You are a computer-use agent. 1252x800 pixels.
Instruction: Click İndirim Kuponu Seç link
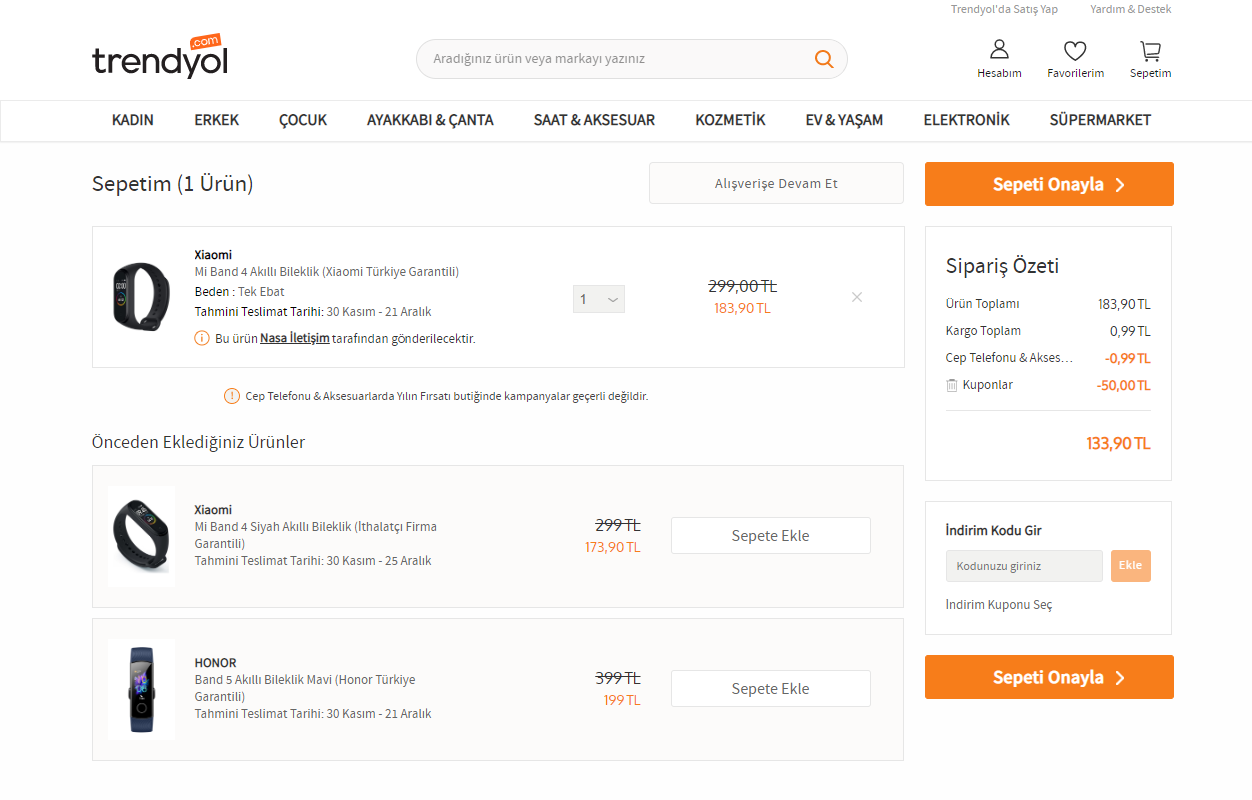click(999, 605)
